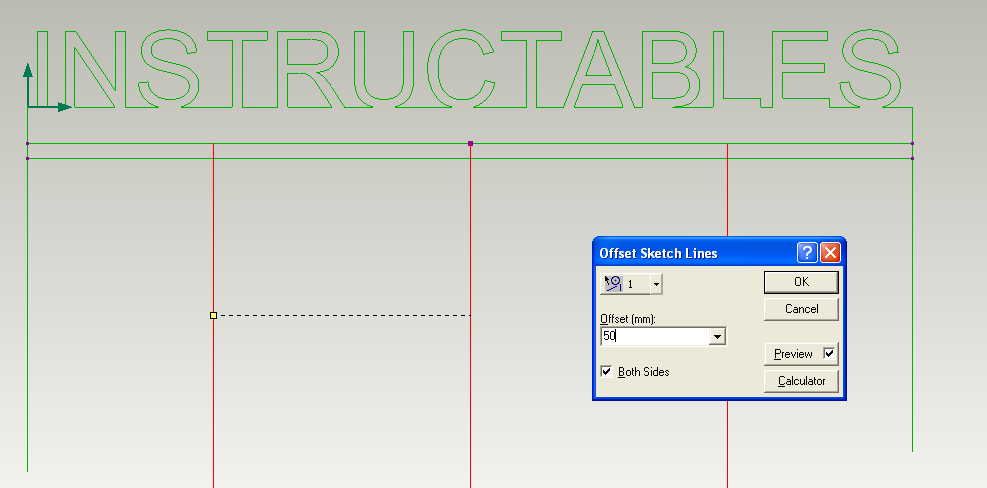Close the Offset Sketch Lines dialog
This screenshot has width=987, height=488.
coord(830,253)
